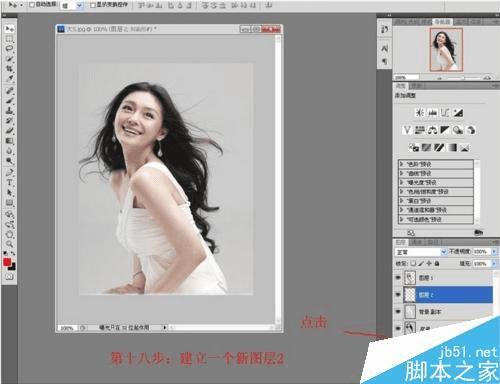Add a Vibrance adjustment layer

pyautogui.click(x=407, y=130)
